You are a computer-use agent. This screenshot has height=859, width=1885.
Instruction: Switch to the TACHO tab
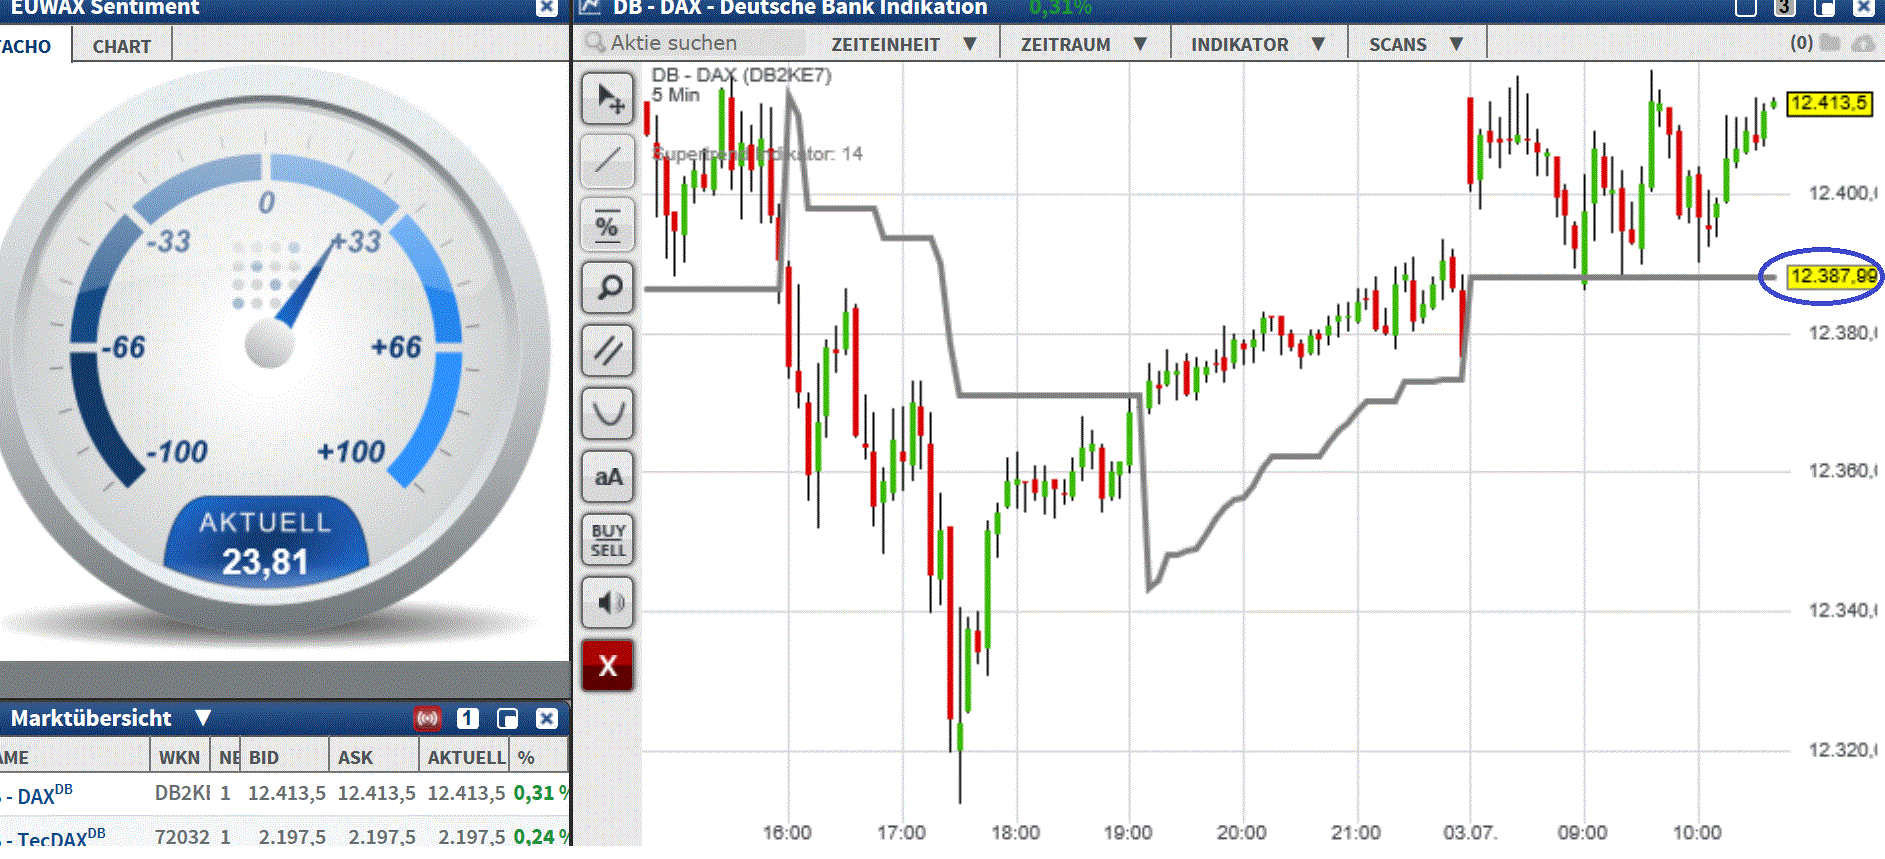[x=27, y=46]
